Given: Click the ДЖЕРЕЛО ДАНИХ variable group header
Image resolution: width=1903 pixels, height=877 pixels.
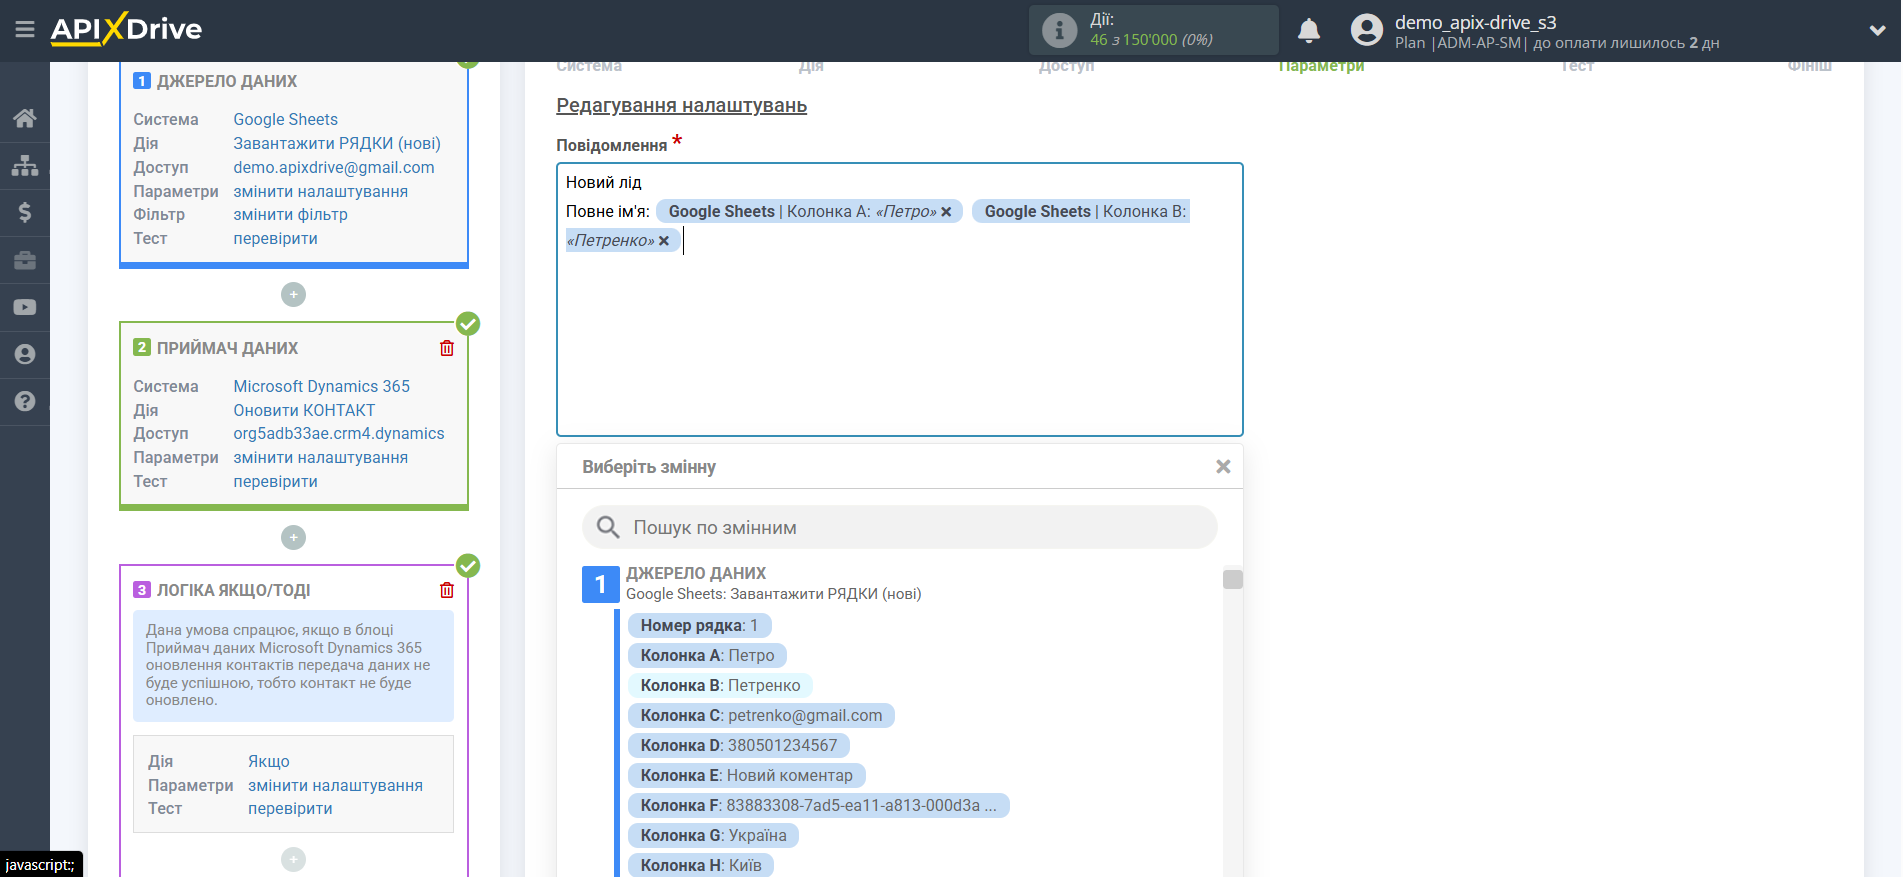Looking at the screenshot, I should pyautogui.click(x=696, y=573).
